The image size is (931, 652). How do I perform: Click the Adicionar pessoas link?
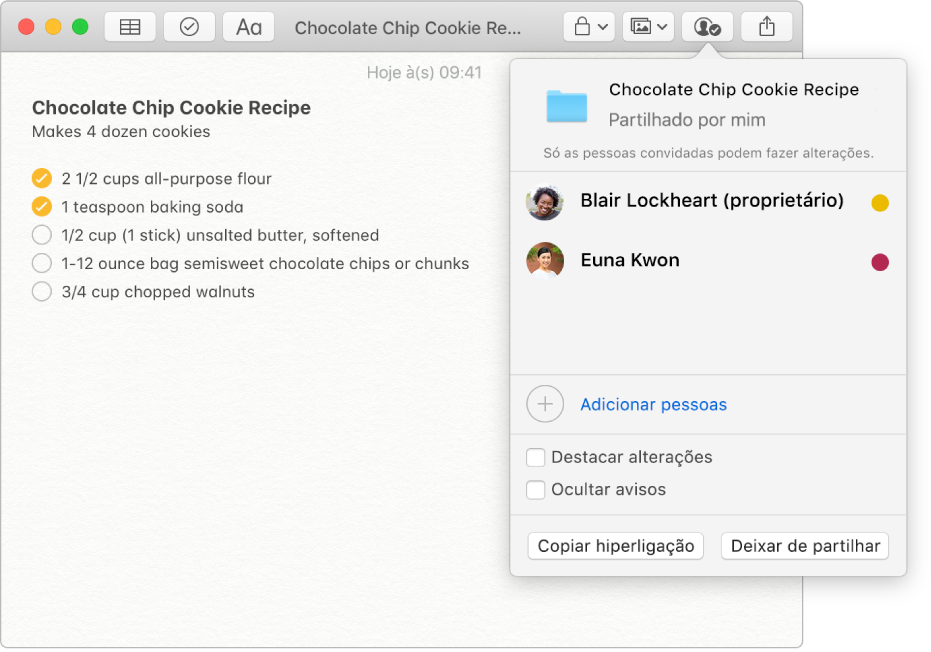click(x=653, y=405)
